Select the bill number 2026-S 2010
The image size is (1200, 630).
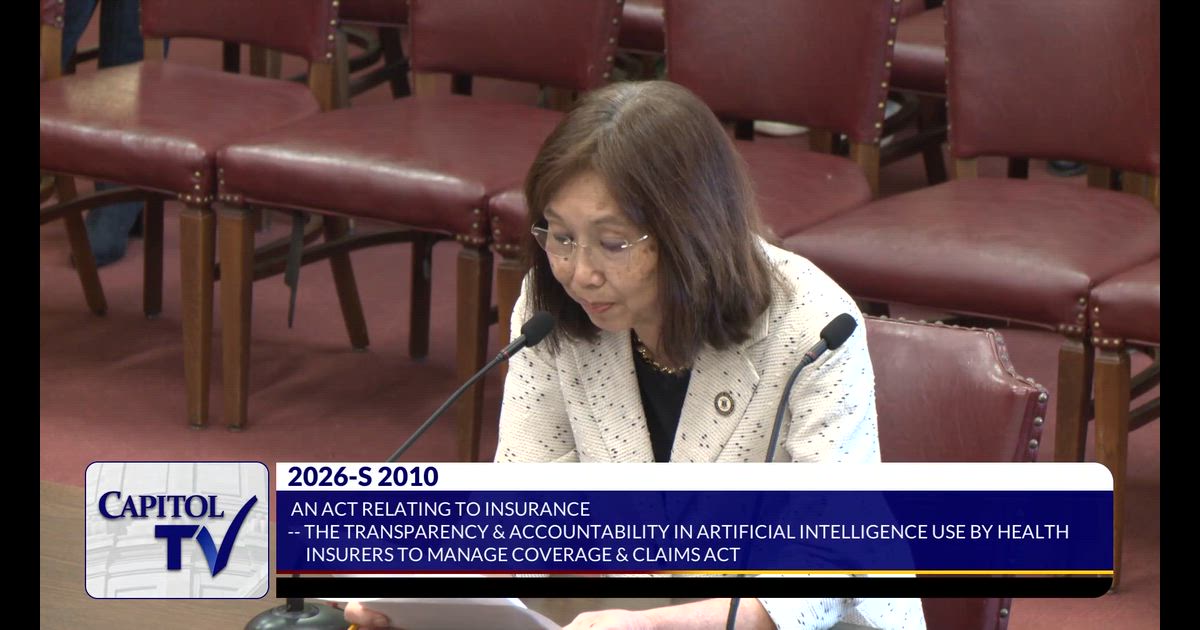[x=363, y=477]
